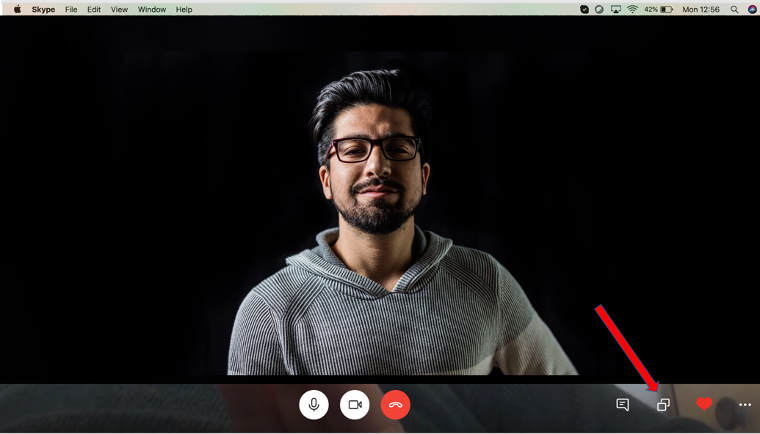
Task: Open the chat conversation panel
Action: [x=623, y=404]
